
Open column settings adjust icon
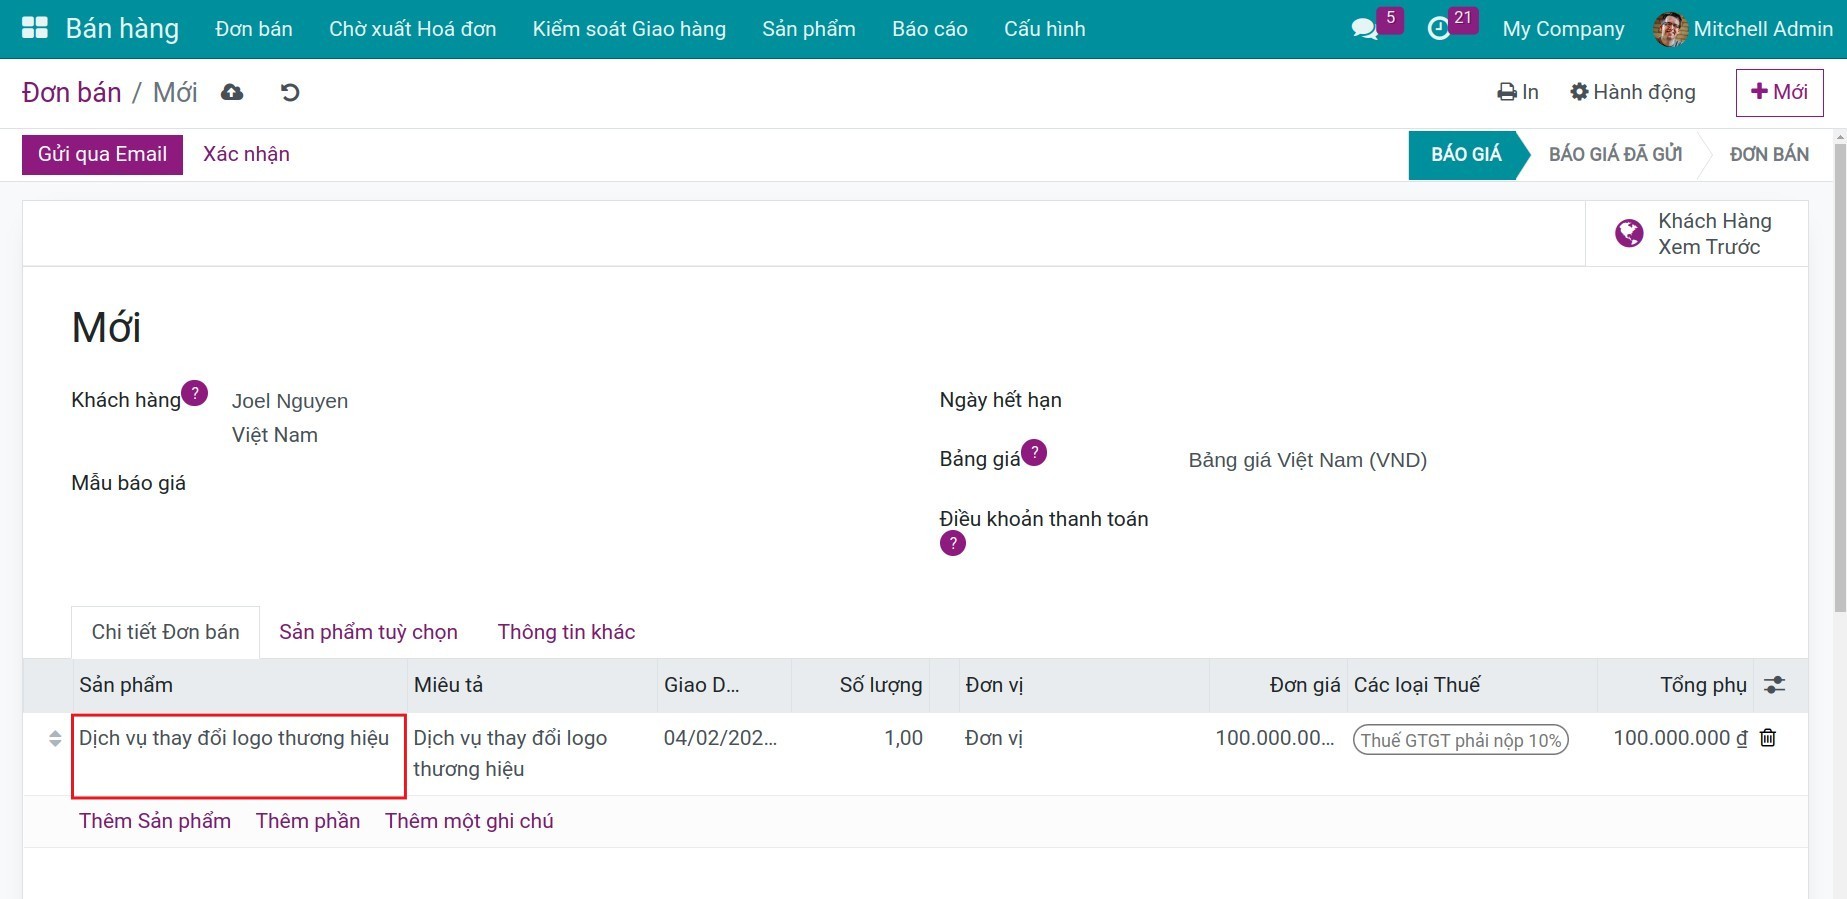[1774, 685]
